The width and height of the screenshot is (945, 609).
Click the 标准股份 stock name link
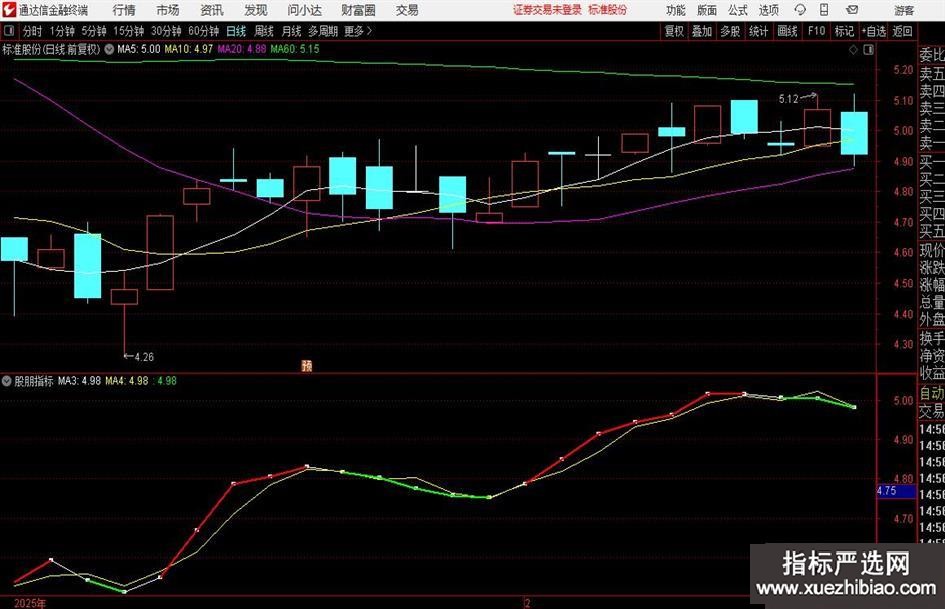(x=608, y=10)
